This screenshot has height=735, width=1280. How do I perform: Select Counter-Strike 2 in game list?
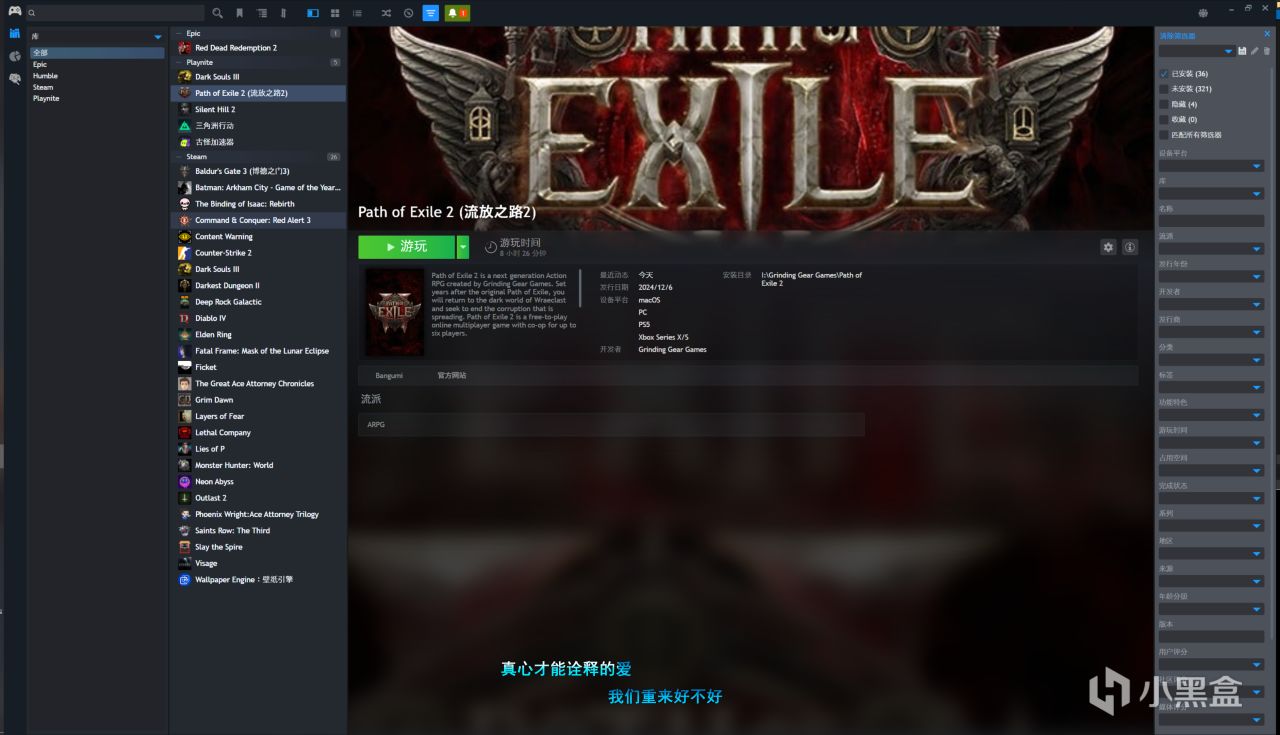(259, 253)
